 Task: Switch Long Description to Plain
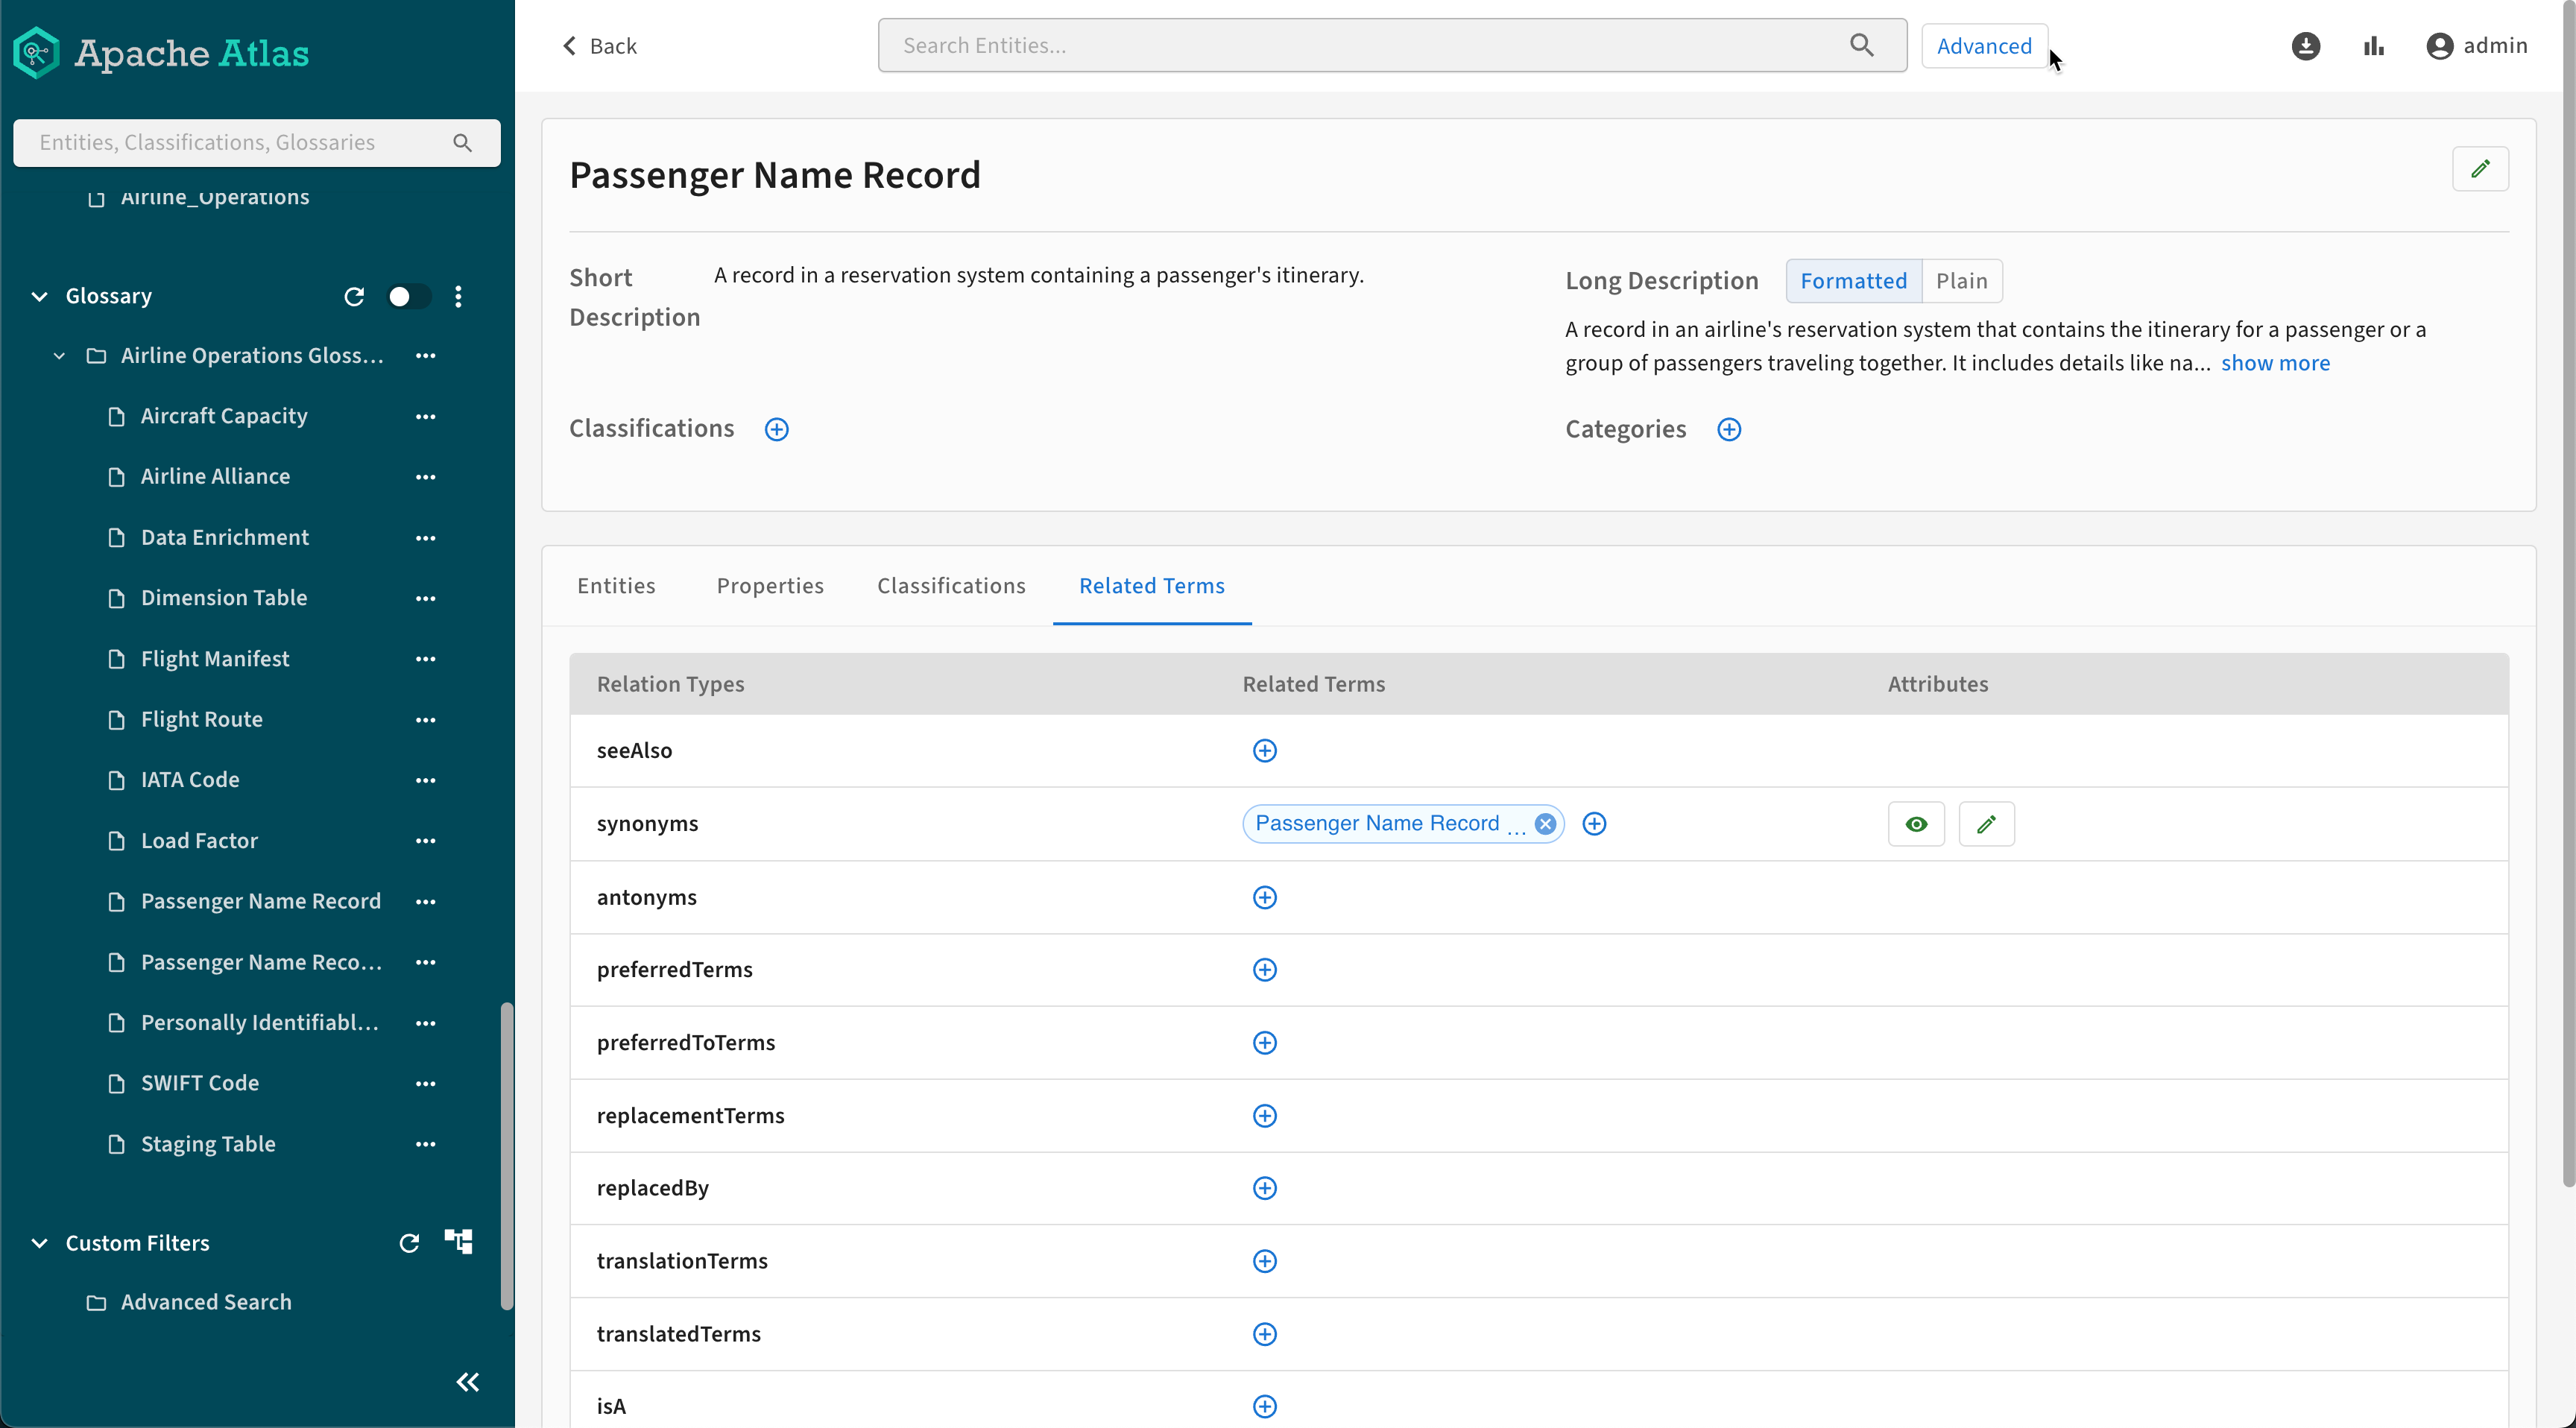[x=1961, y=281]
